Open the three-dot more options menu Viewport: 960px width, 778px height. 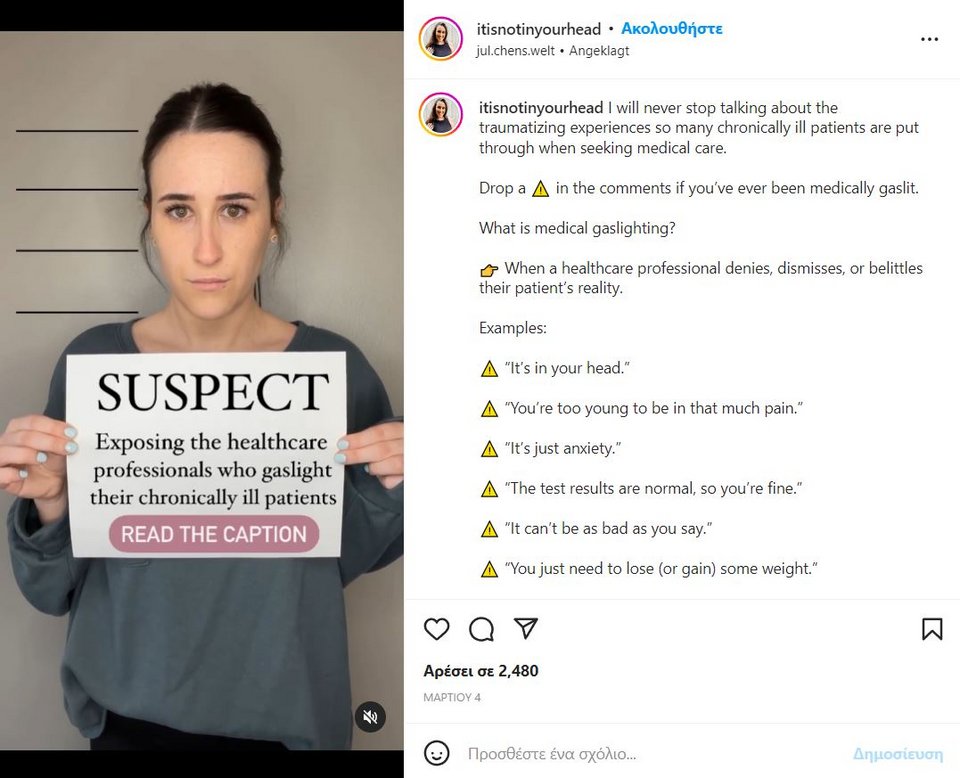[x=929, y=39]
